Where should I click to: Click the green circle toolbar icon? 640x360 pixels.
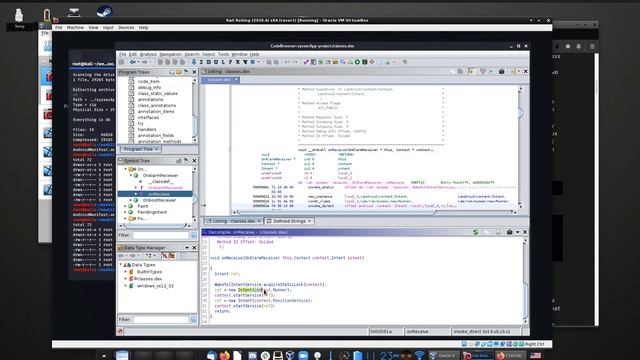357,62
